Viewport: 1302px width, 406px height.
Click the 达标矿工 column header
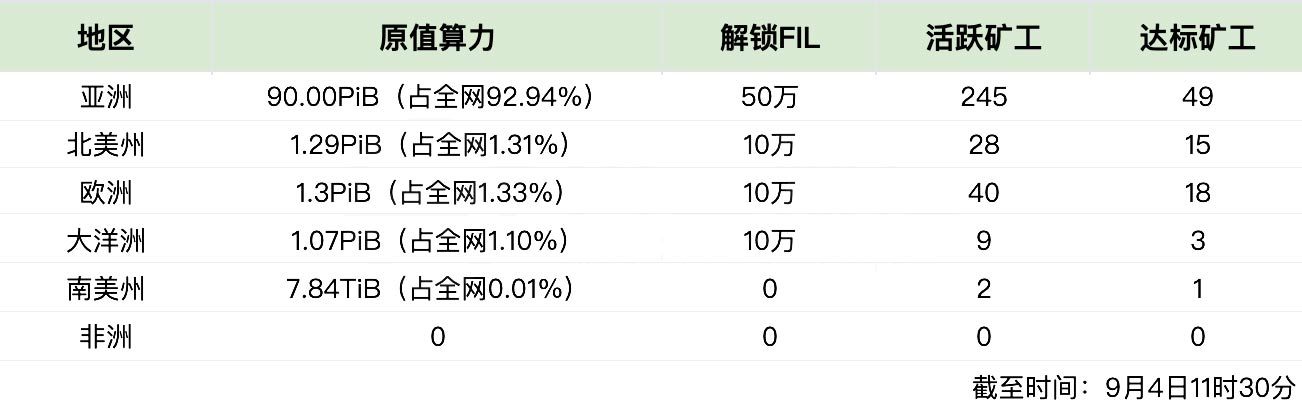(x=1198, y=39)
